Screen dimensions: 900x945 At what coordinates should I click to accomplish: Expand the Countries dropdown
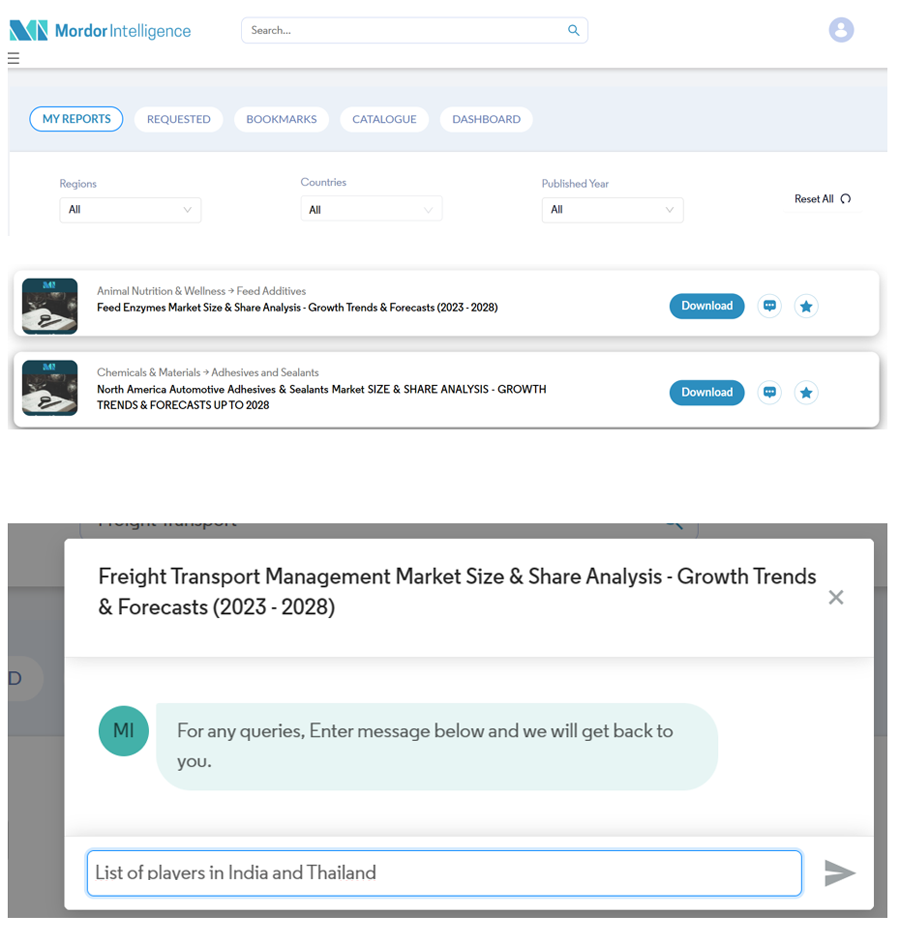pos(371,210)
